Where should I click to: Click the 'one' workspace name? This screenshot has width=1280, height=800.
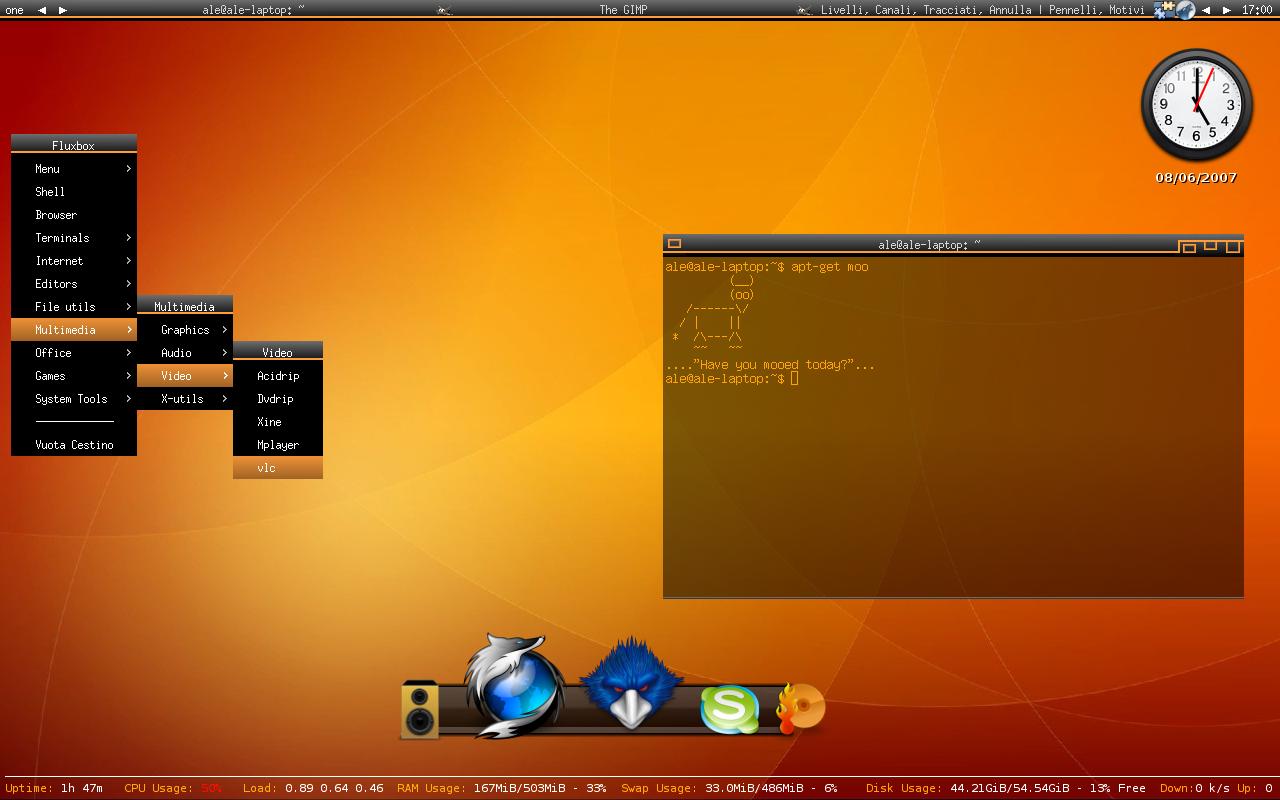15,10
